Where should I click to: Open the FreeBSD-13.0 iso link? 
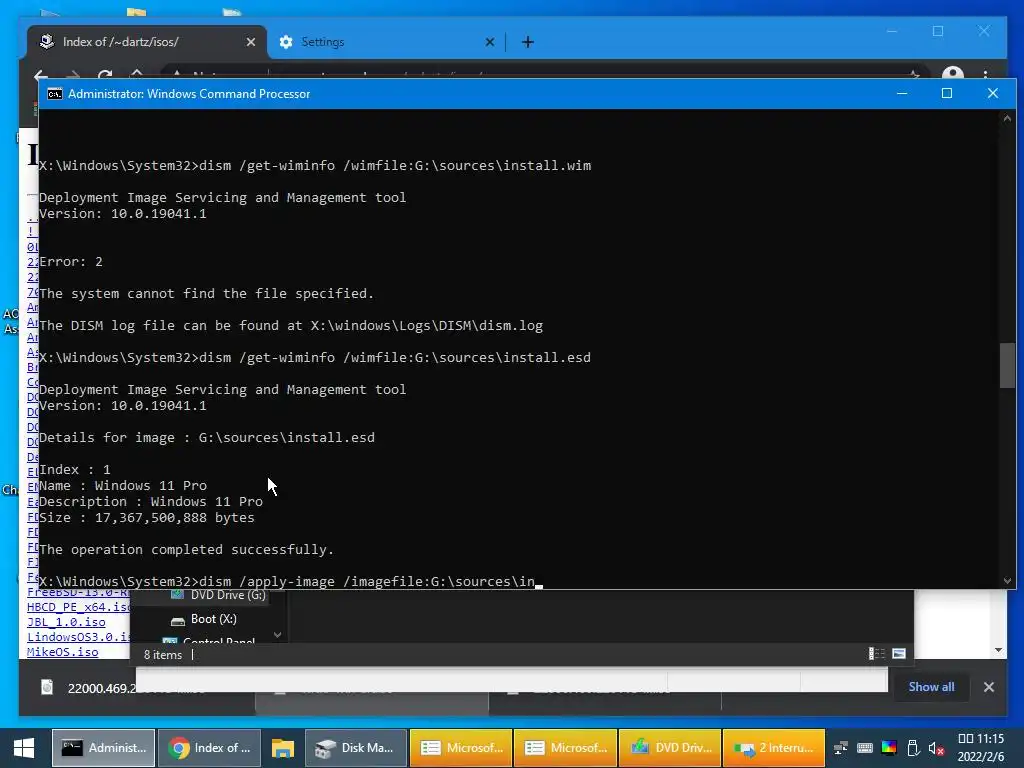(x=78, y=593)
